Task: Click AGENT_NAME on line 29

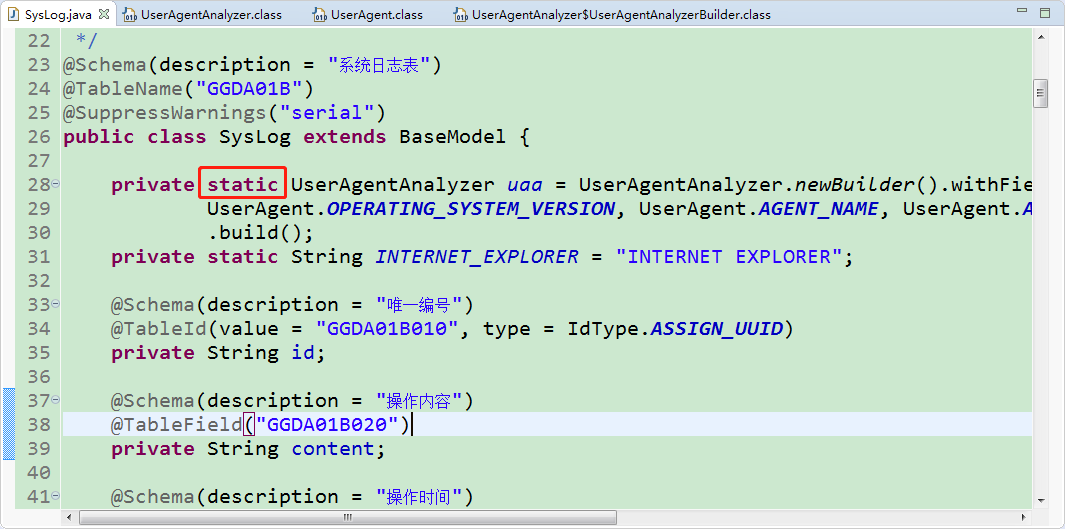Action: 818,208
